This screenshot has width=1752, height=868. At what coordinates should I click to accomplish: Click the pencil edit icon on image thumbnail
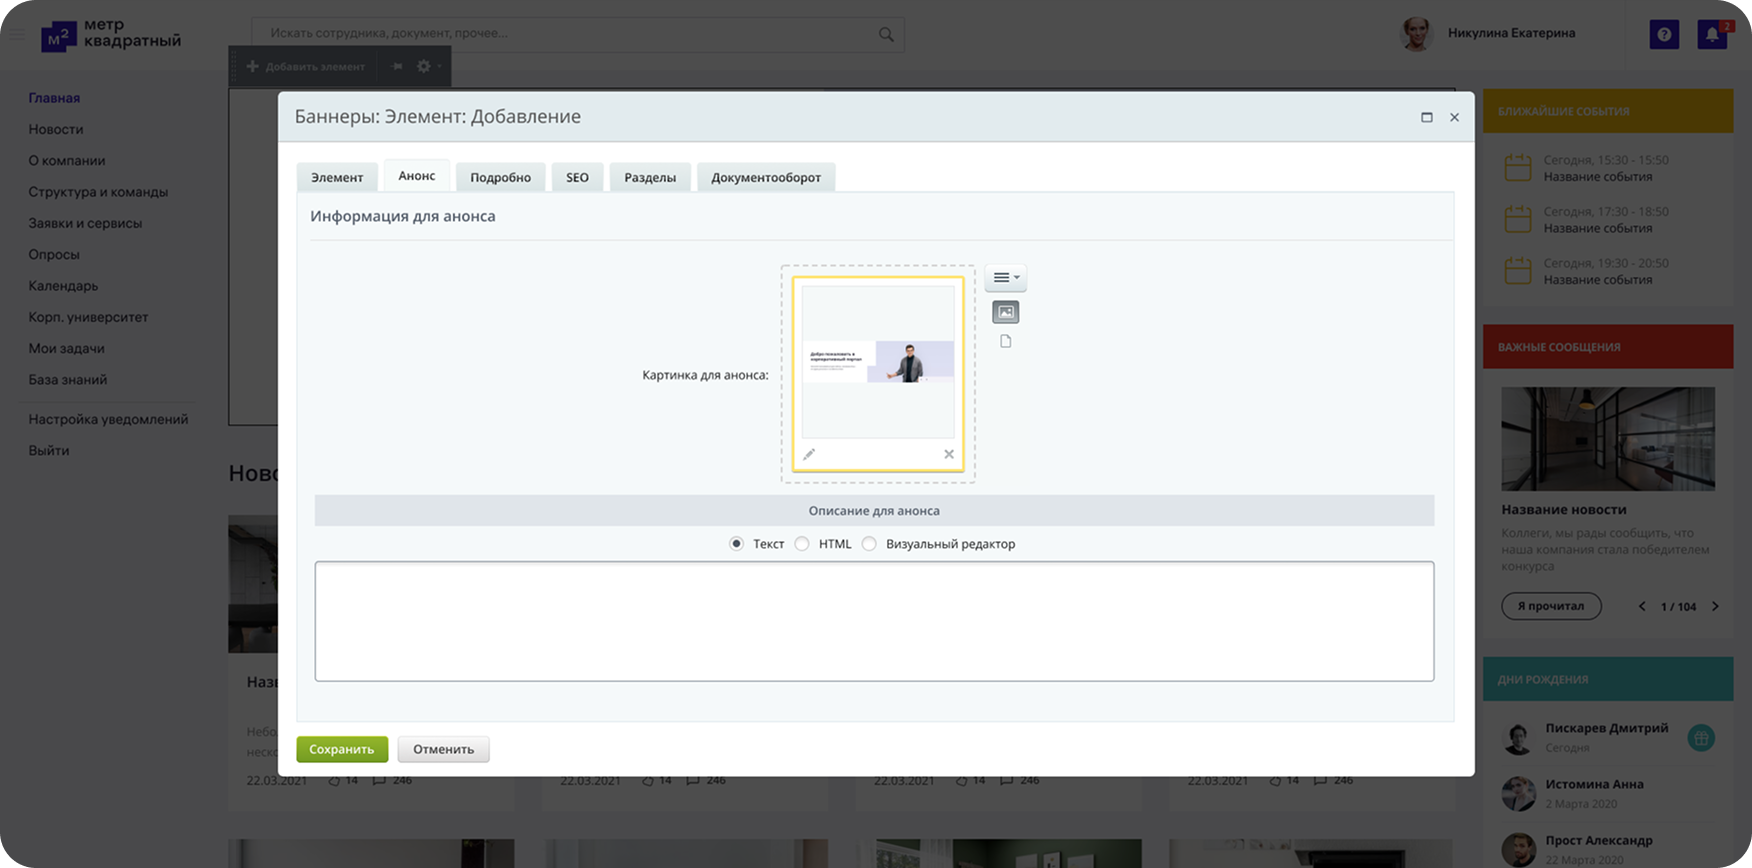809,454
